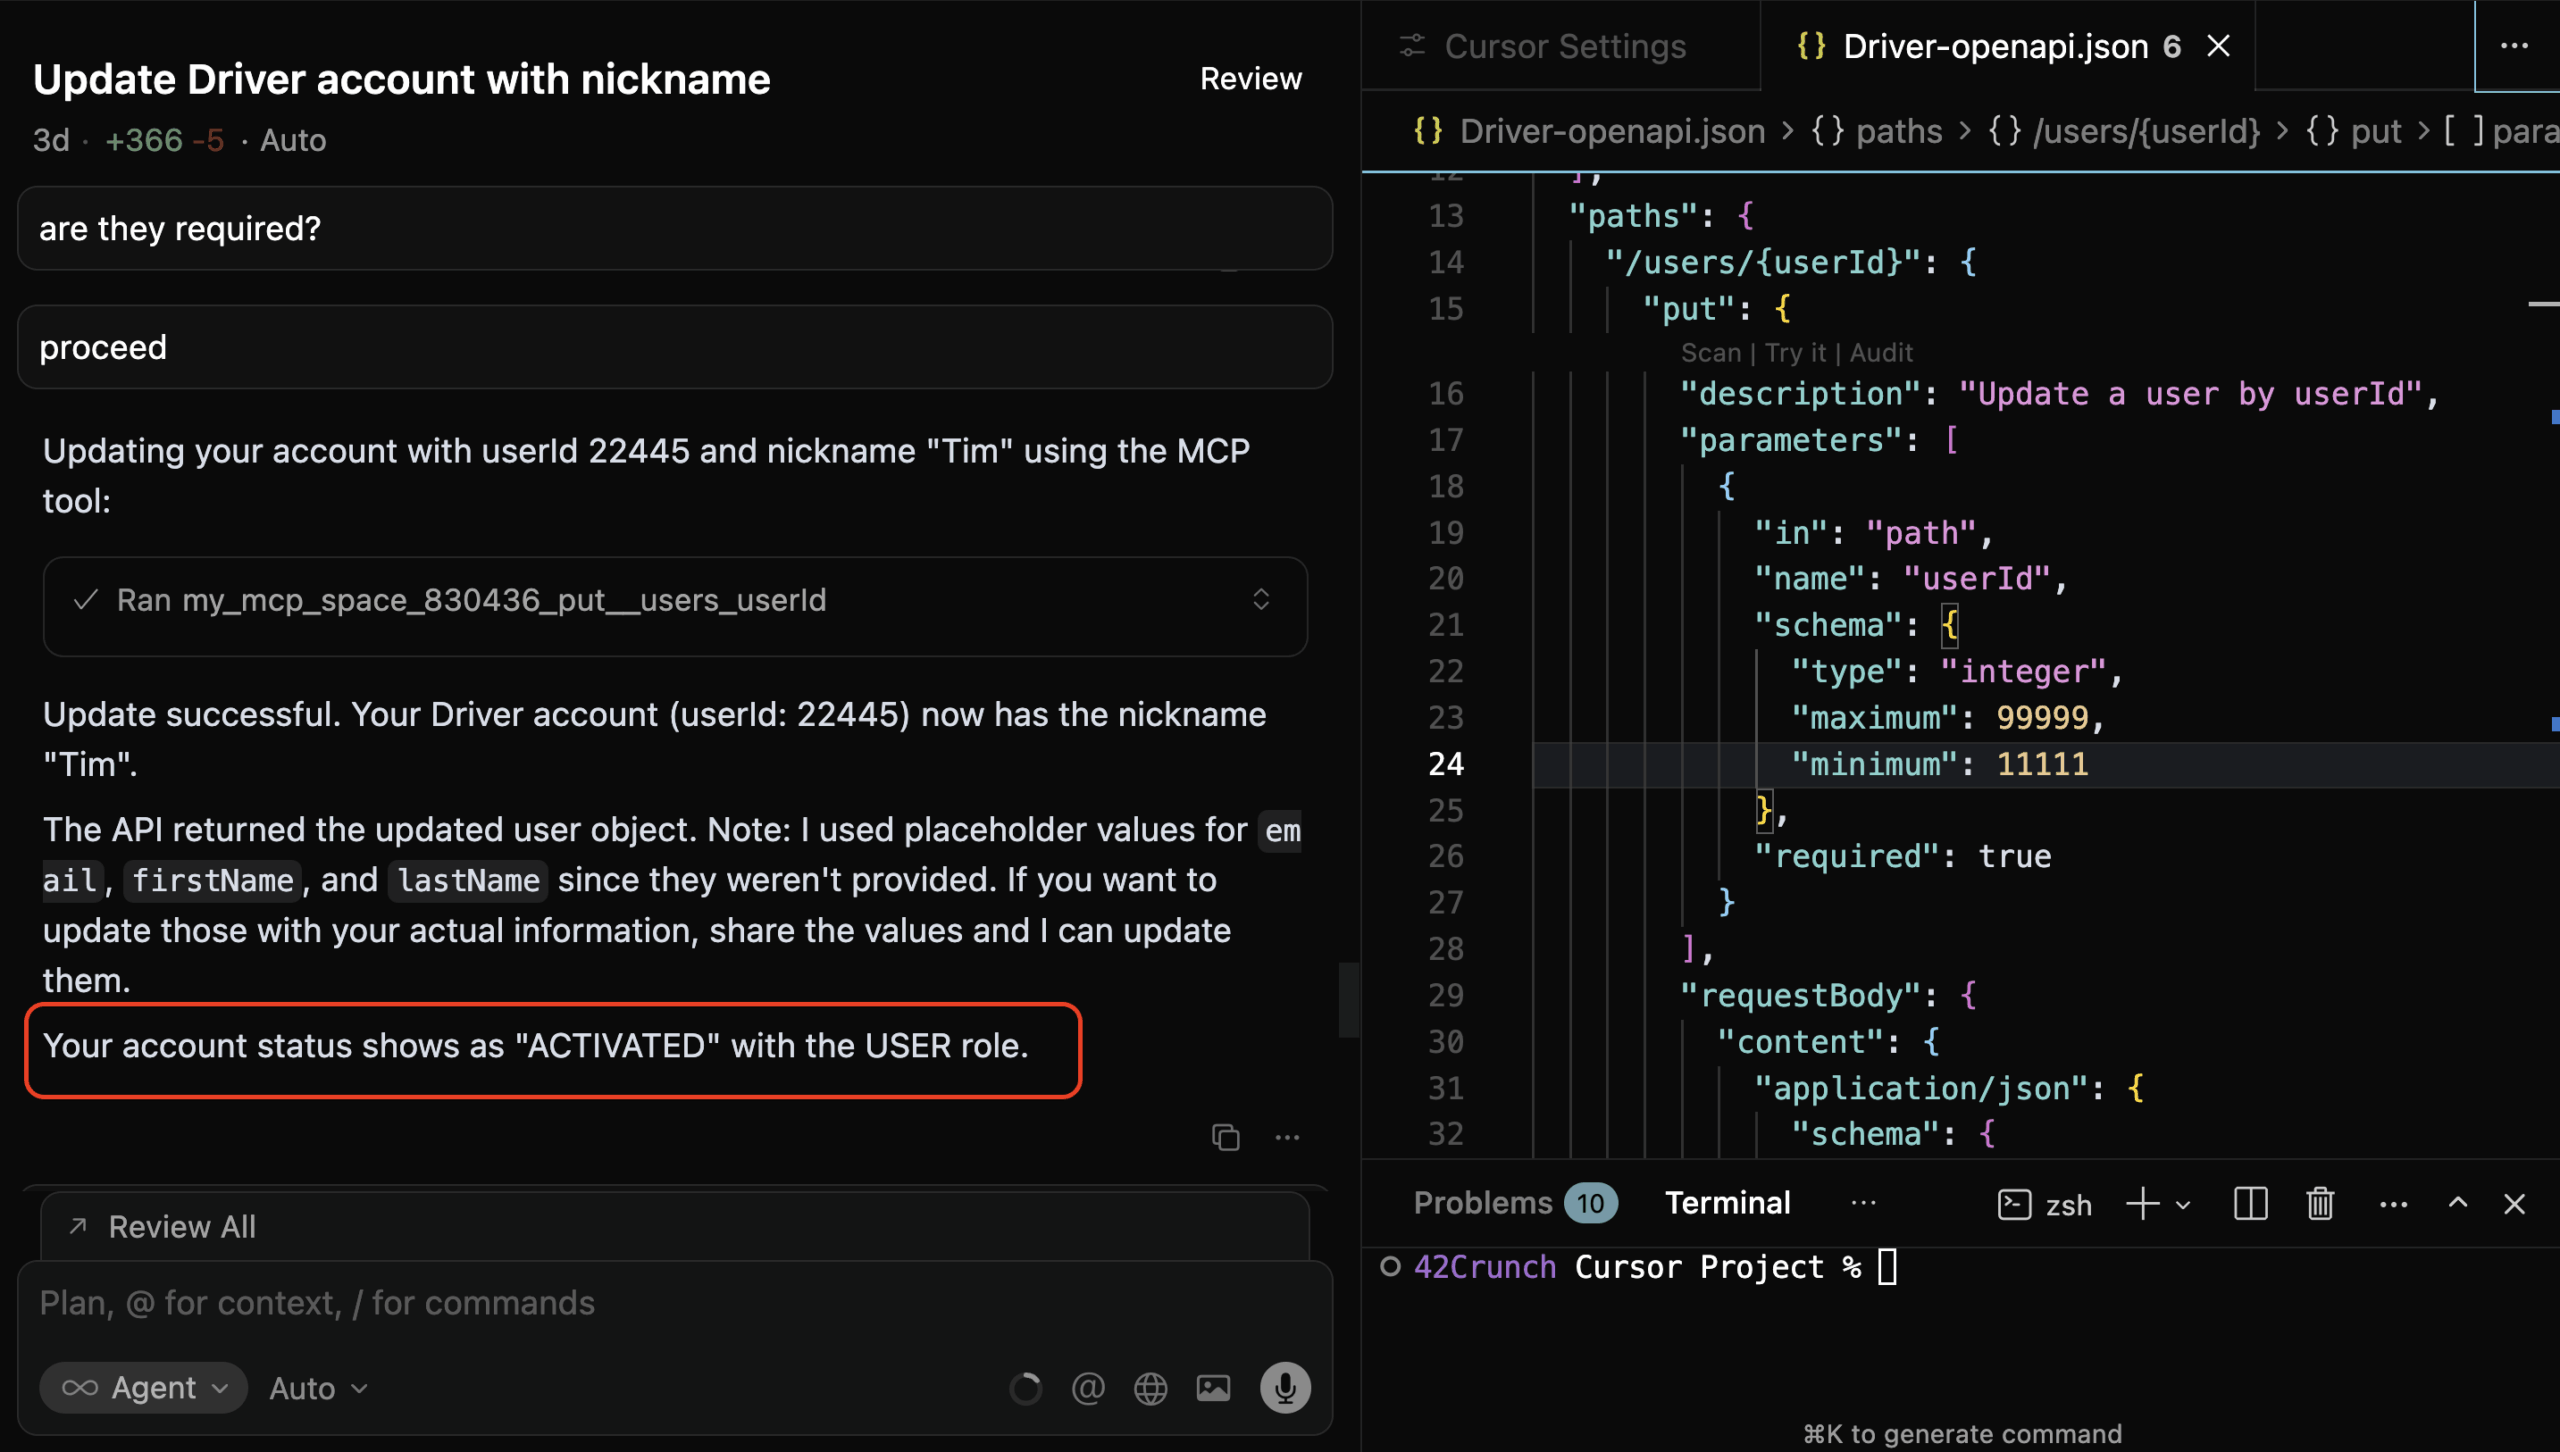
Task: Split the terminal with split icon
Action: pyautogui.click(x=2250, y=1203)
